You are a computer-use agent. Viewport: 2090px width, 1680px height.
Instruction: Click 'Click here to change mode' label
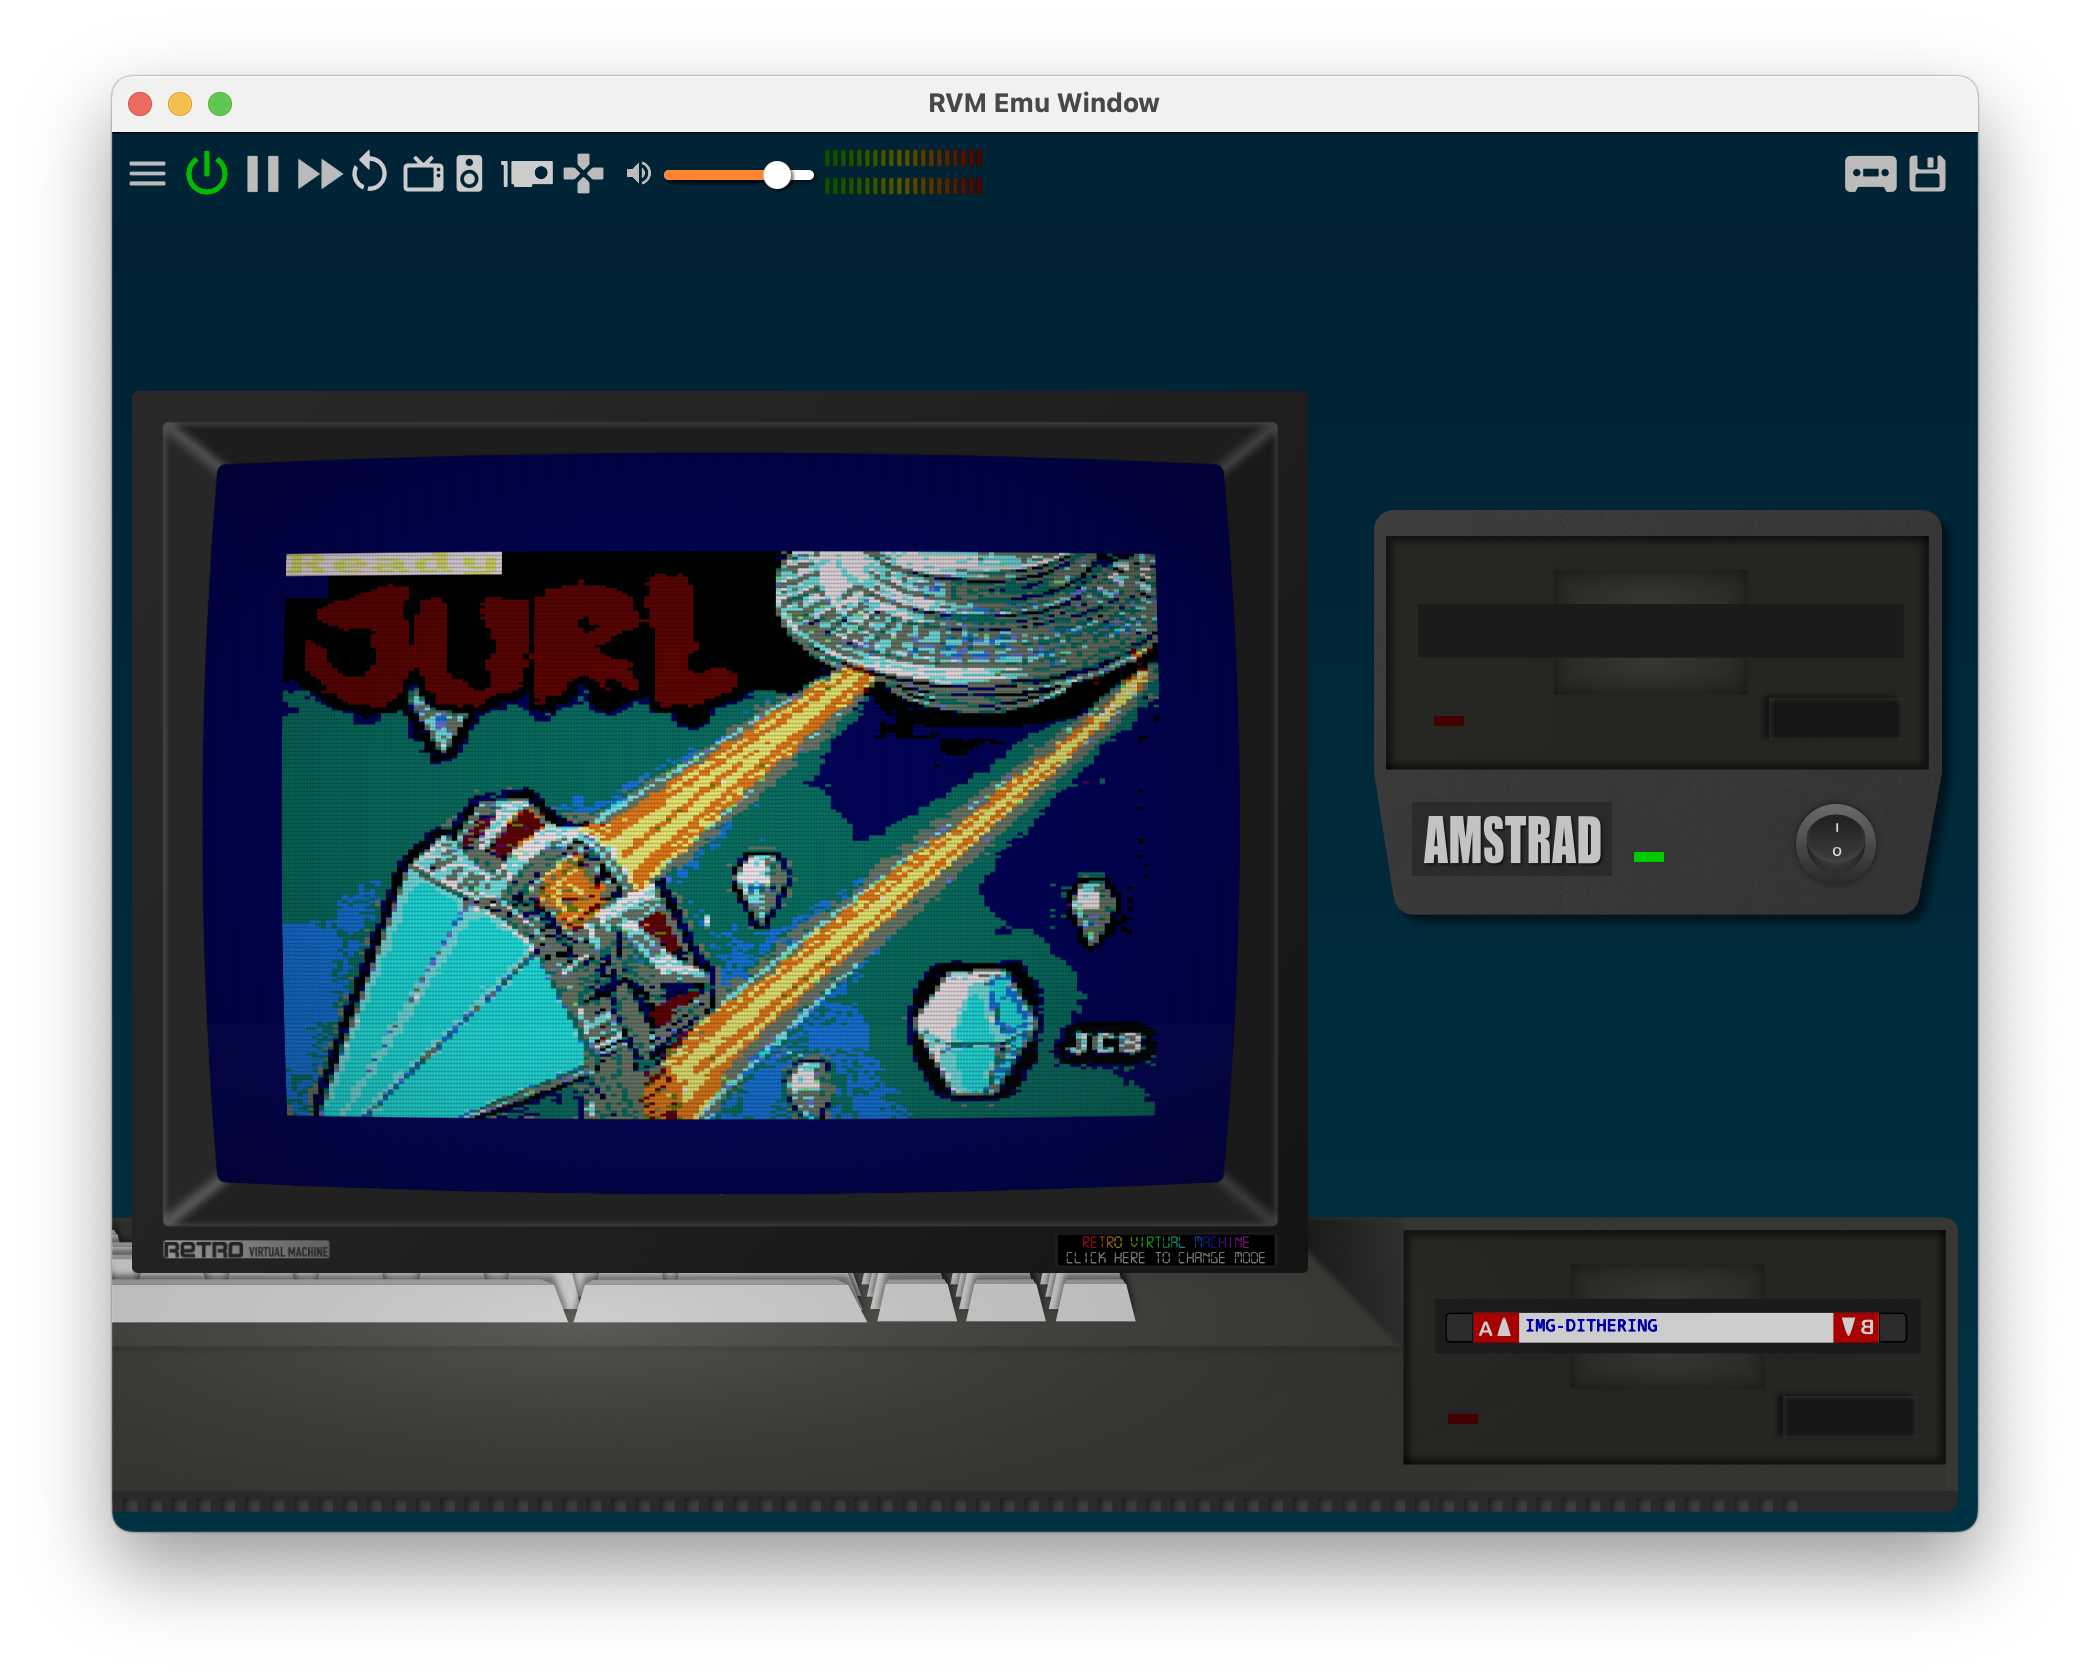pyautogui.click(x=1166, y=1258)
